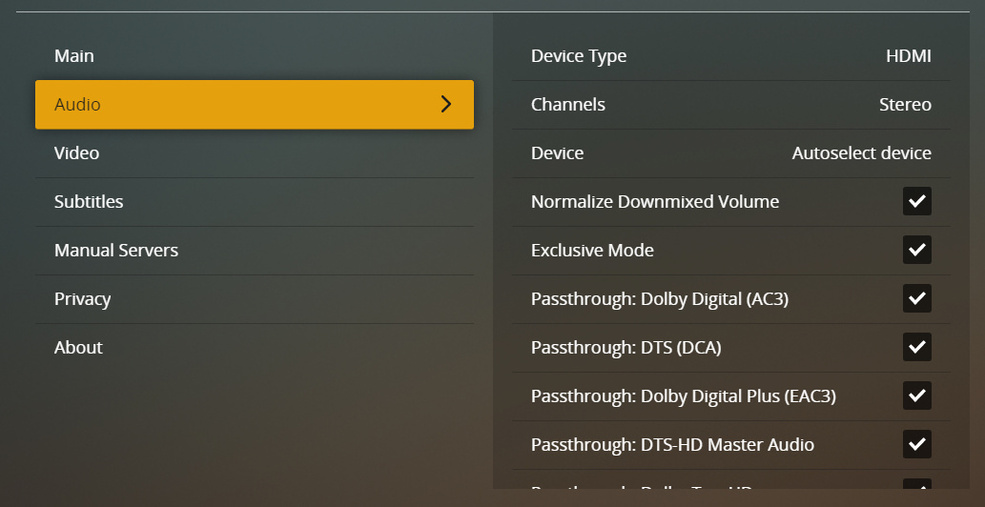Open the Device selection (Autoselect device)
Screen dimensions: 985x507
tap(861, 153)
